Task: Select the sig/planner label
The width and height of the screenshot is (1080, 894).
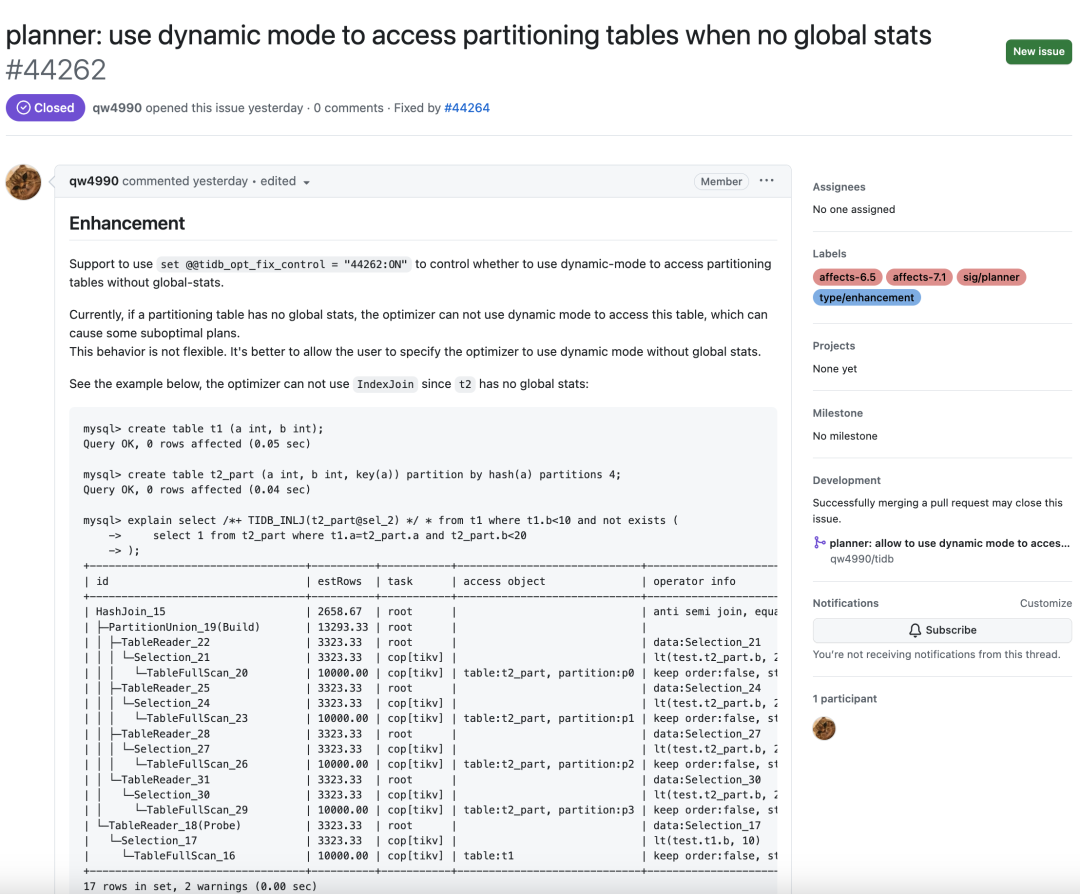Action: pos(991,277)
